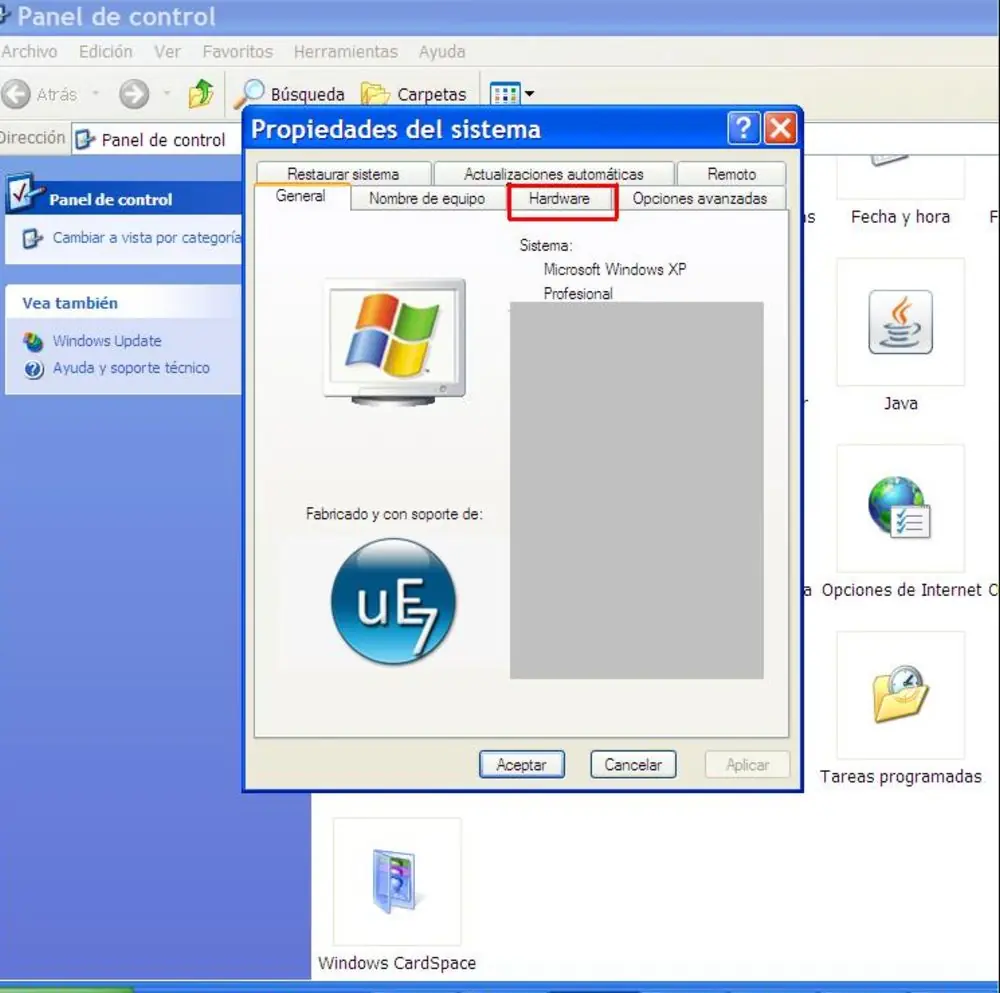Toggle the Carpetas folders pane

pyautogui.click(x=414, y=94)
